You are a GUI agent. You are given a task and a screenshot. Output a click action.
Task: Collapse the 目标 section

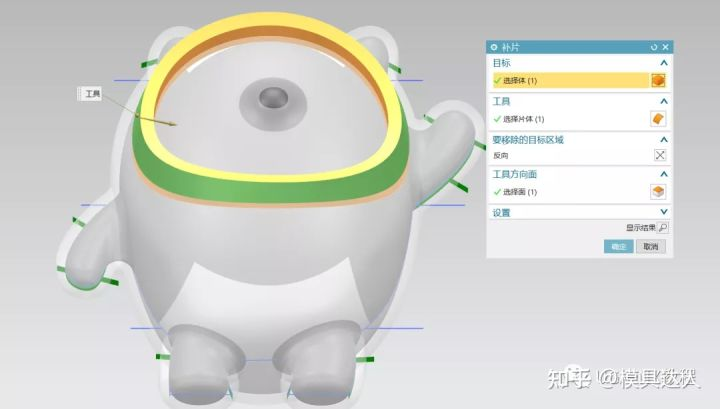coord(664,63)
